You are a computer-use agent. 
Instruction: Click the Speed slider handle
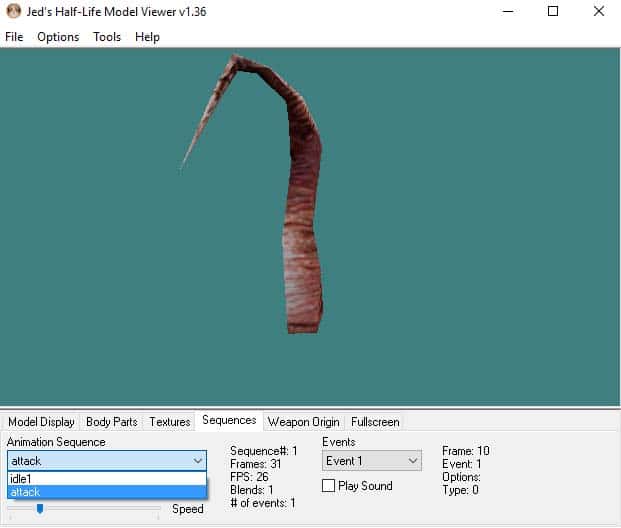(40, 509)
